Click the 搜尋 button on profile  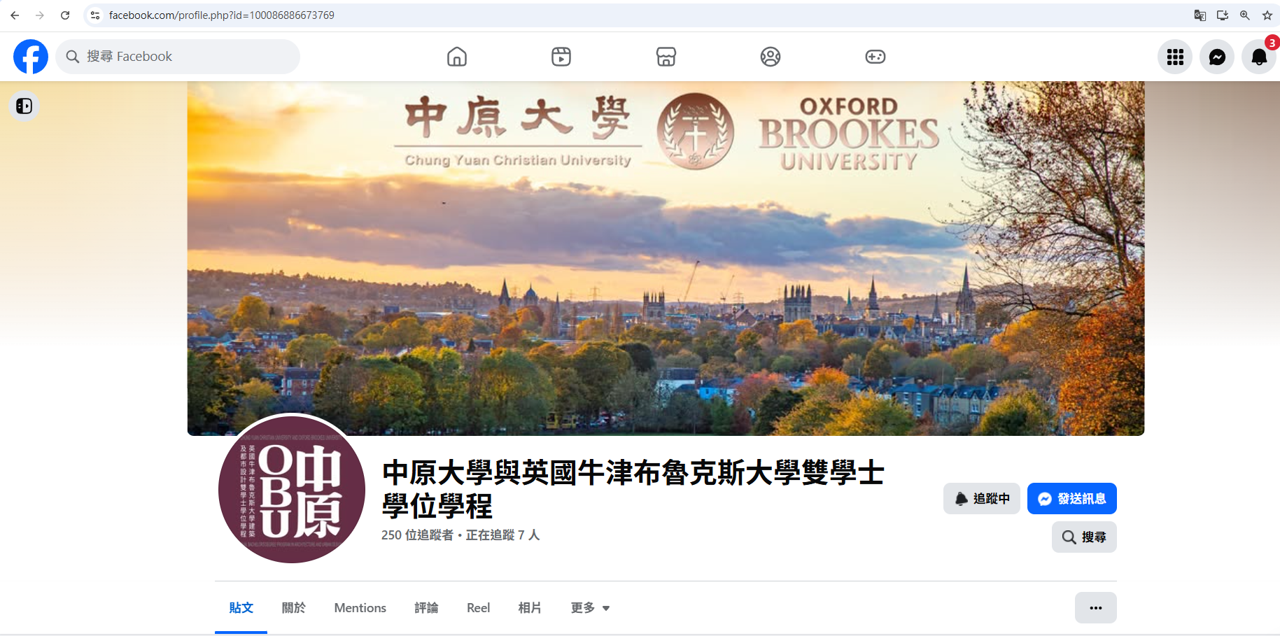pyautogui.click(x=1084, y=537)
